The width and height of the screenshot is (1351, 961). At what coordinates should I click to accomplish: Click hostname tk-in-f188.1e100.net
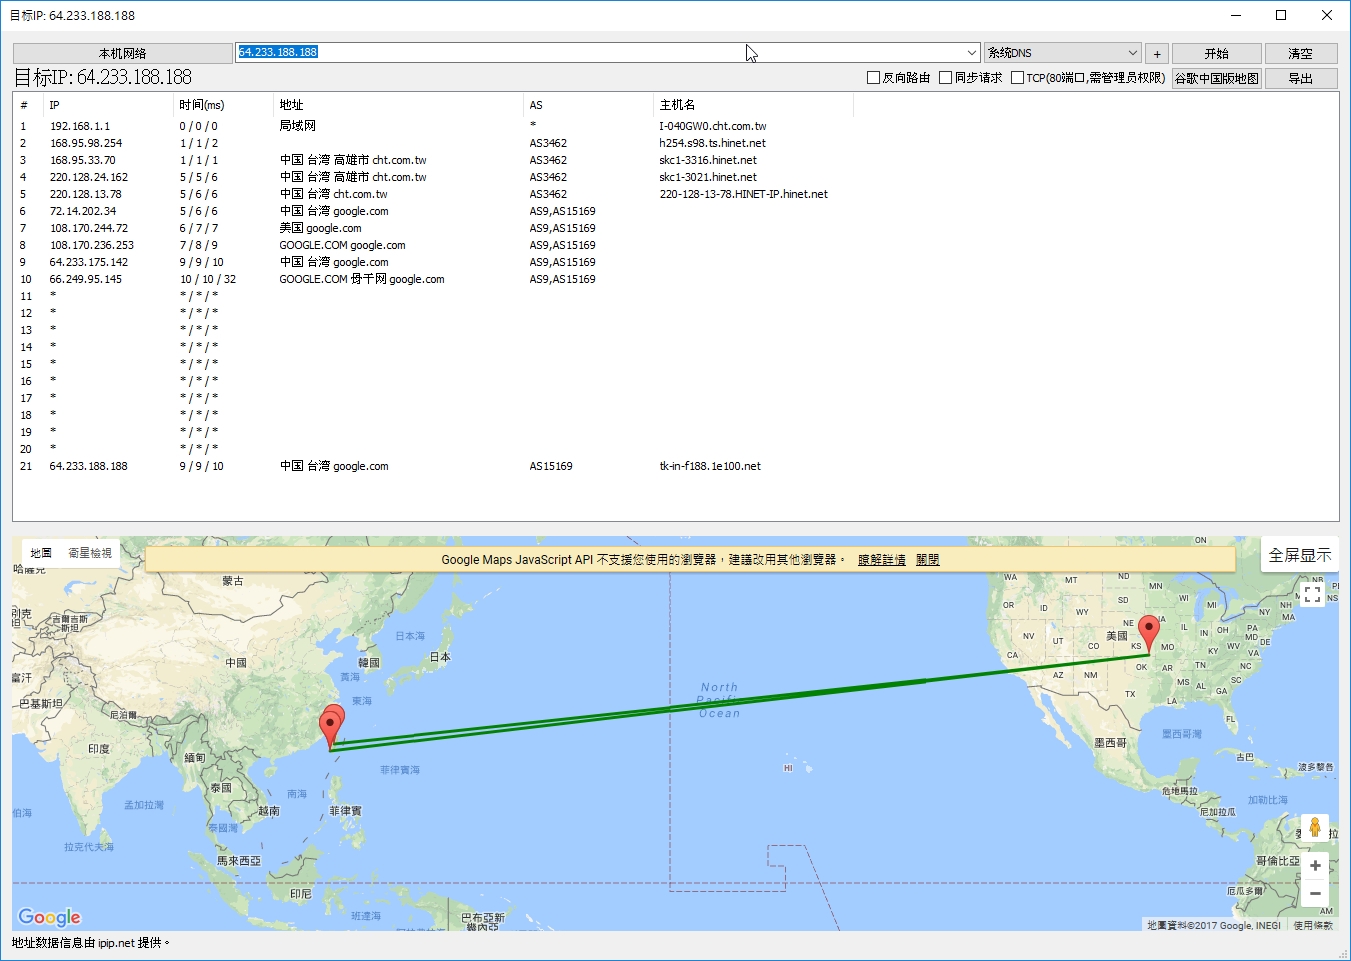[x=710, y=466]
